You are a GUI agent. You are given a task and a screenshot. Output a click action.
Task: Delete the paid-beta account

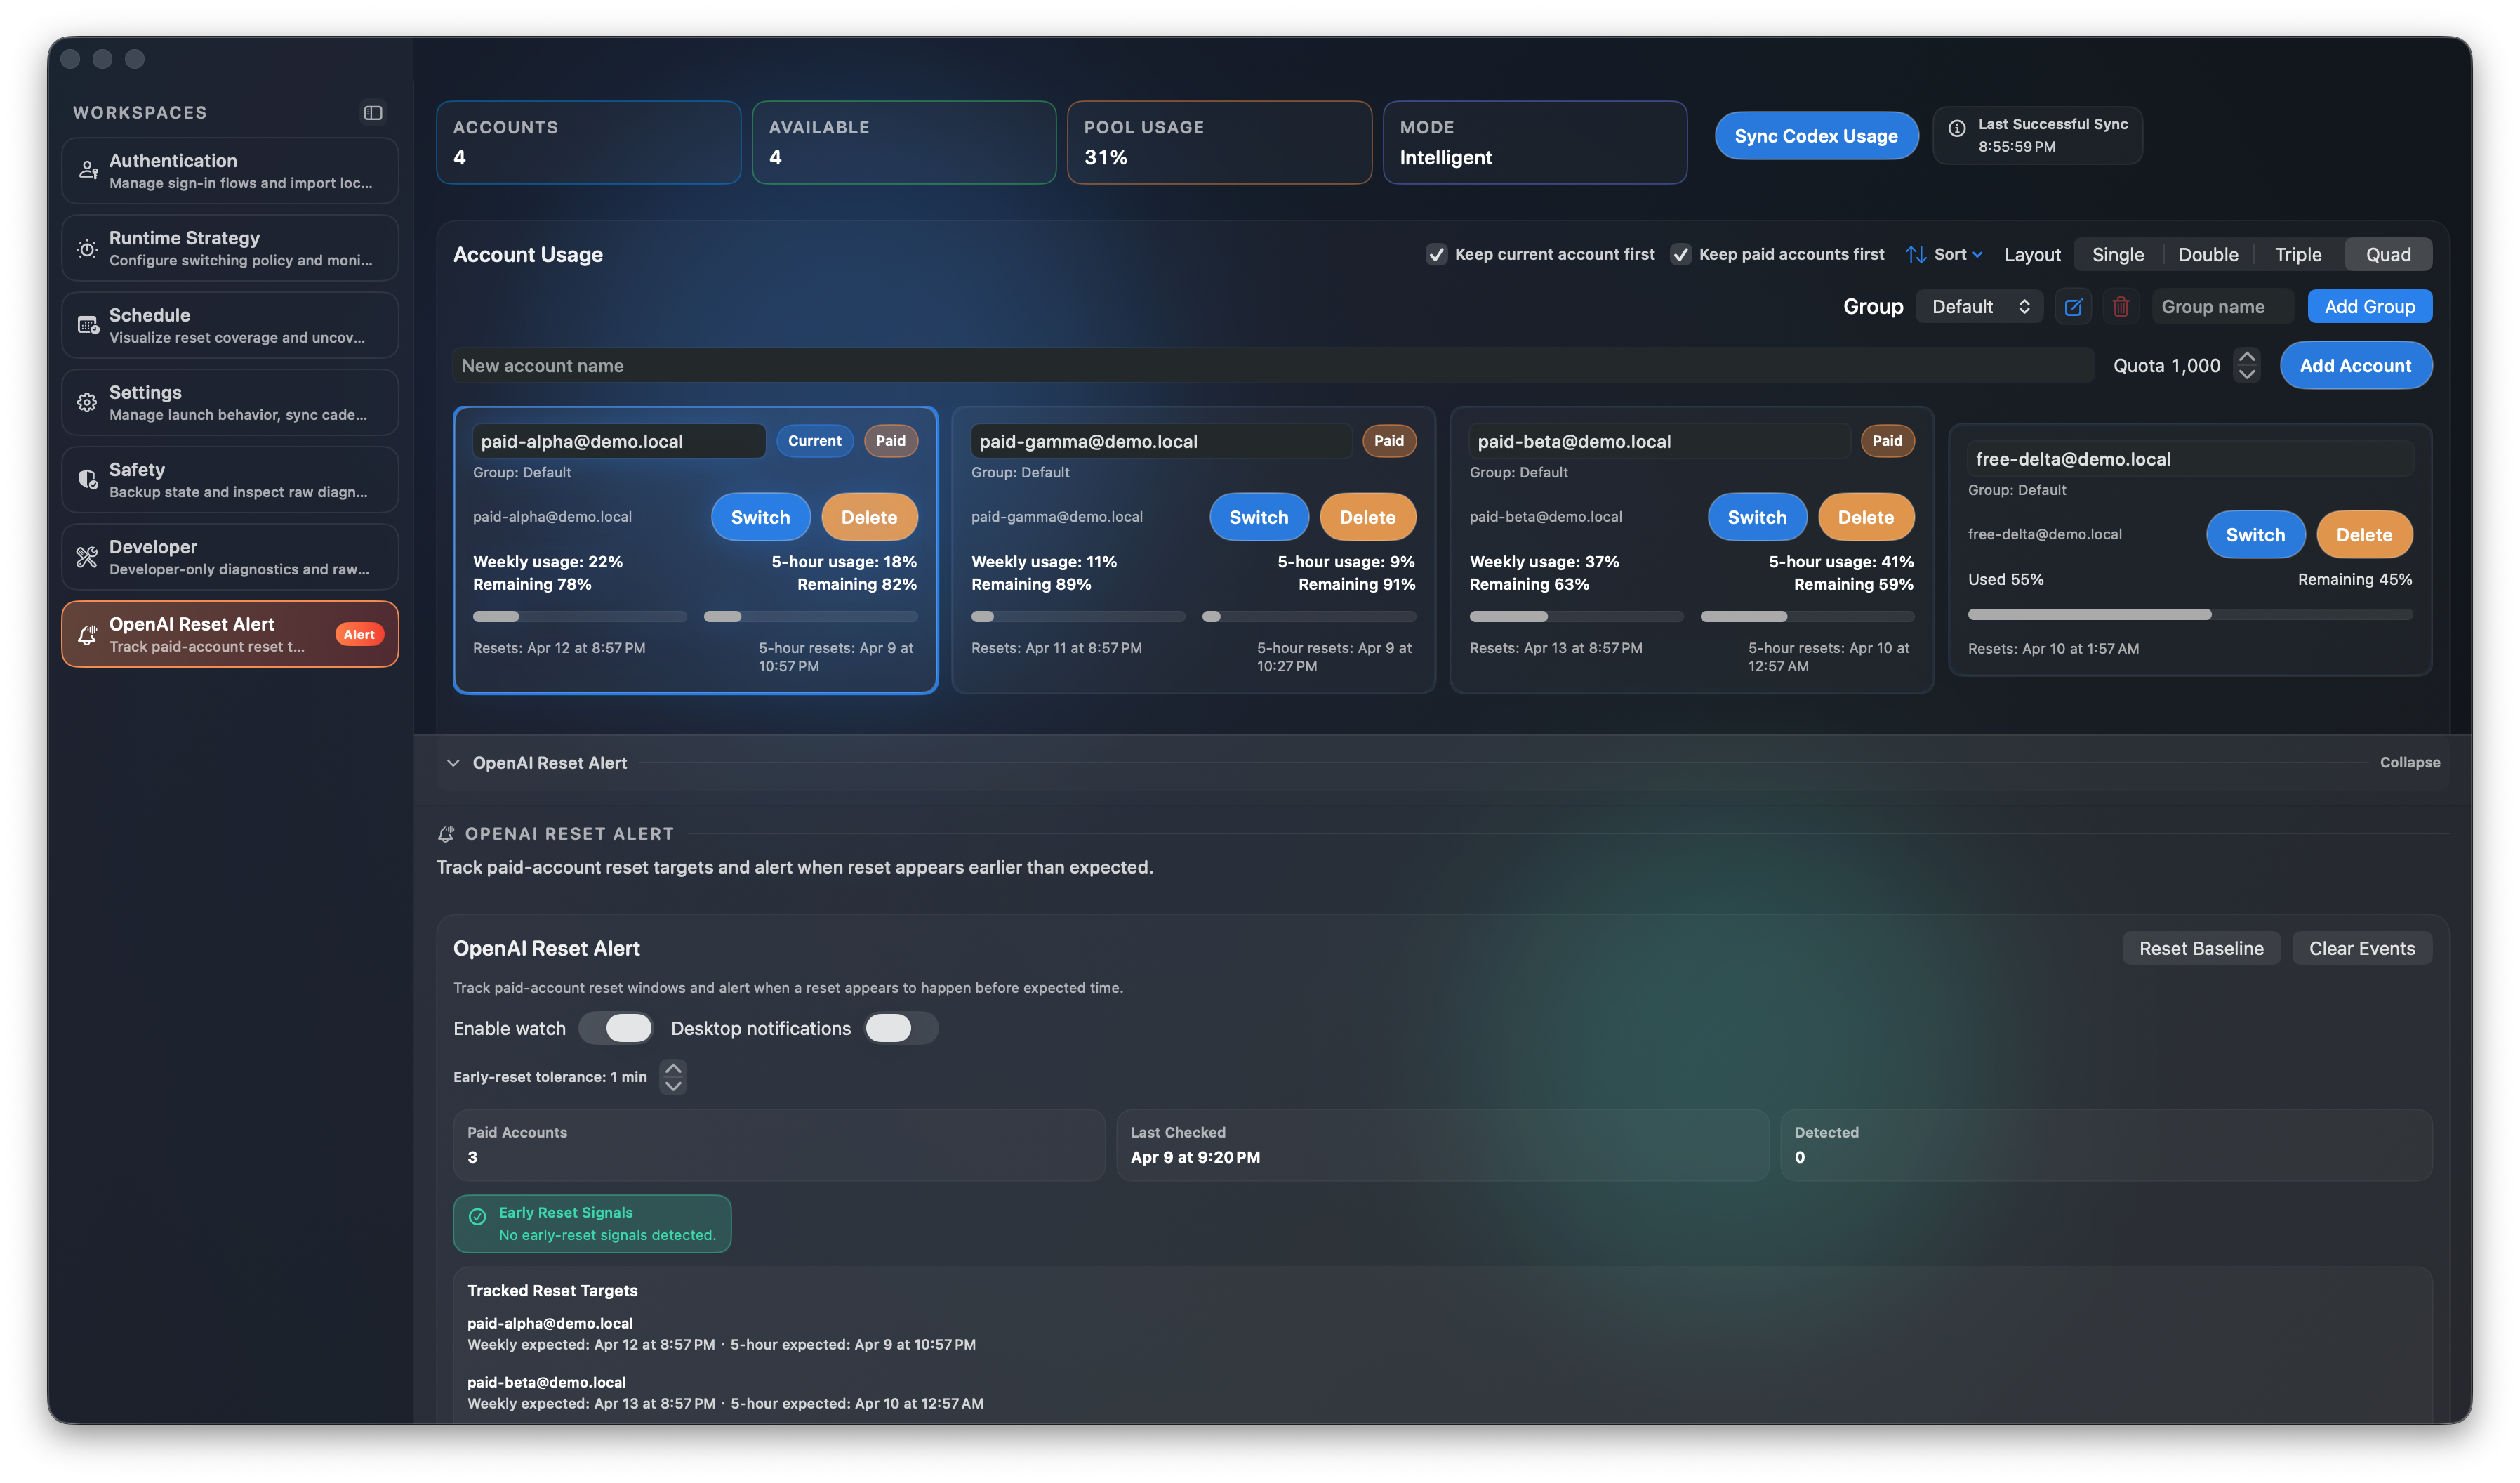(x=1865, y=517)
